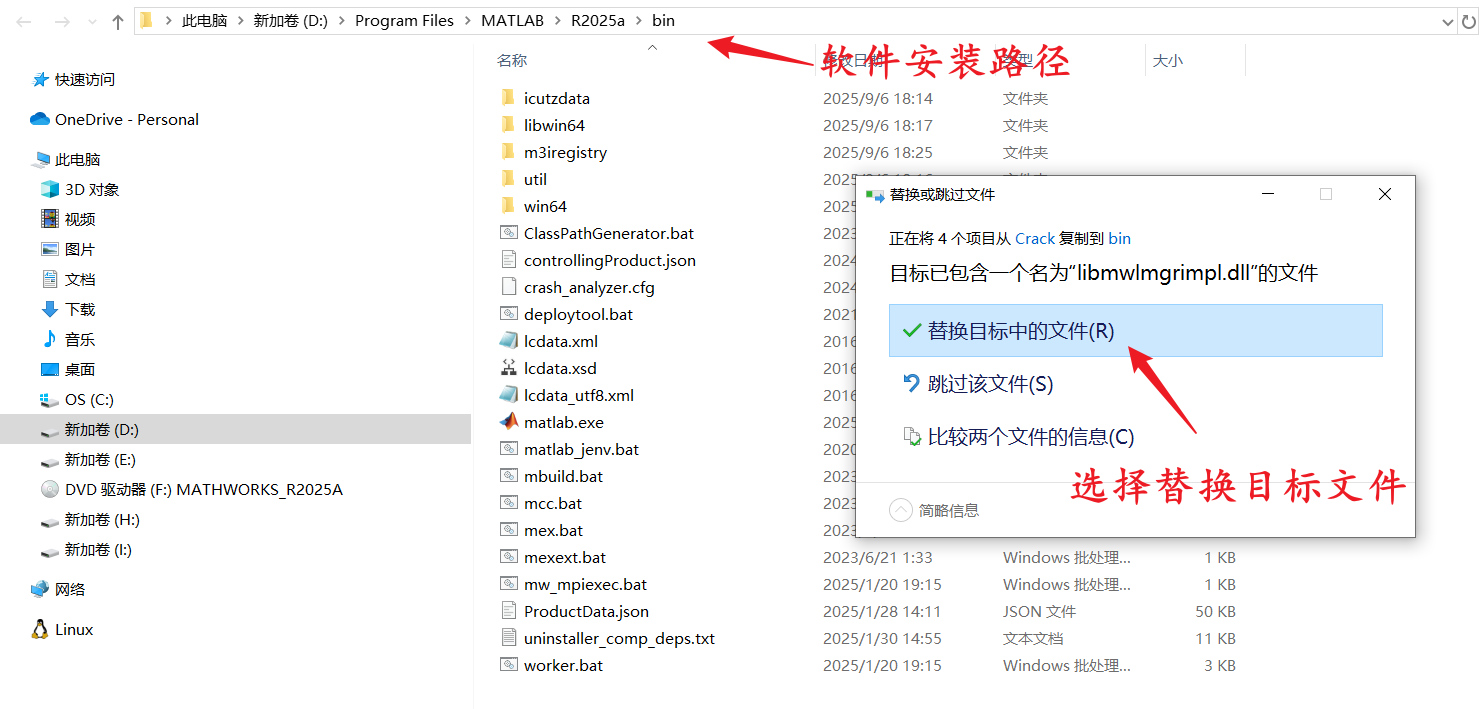
Task: Click the 3D Objects icon
Action: (x=50, y=189)
